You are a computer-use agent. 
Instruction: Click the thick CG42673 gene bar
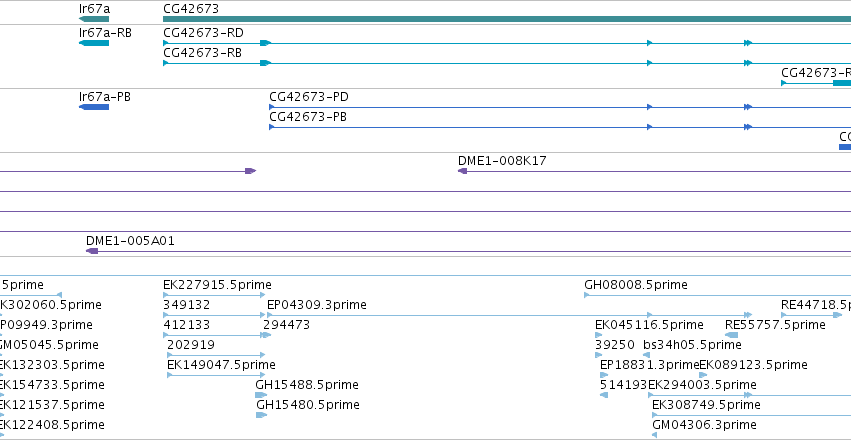[x=507, y=19]
